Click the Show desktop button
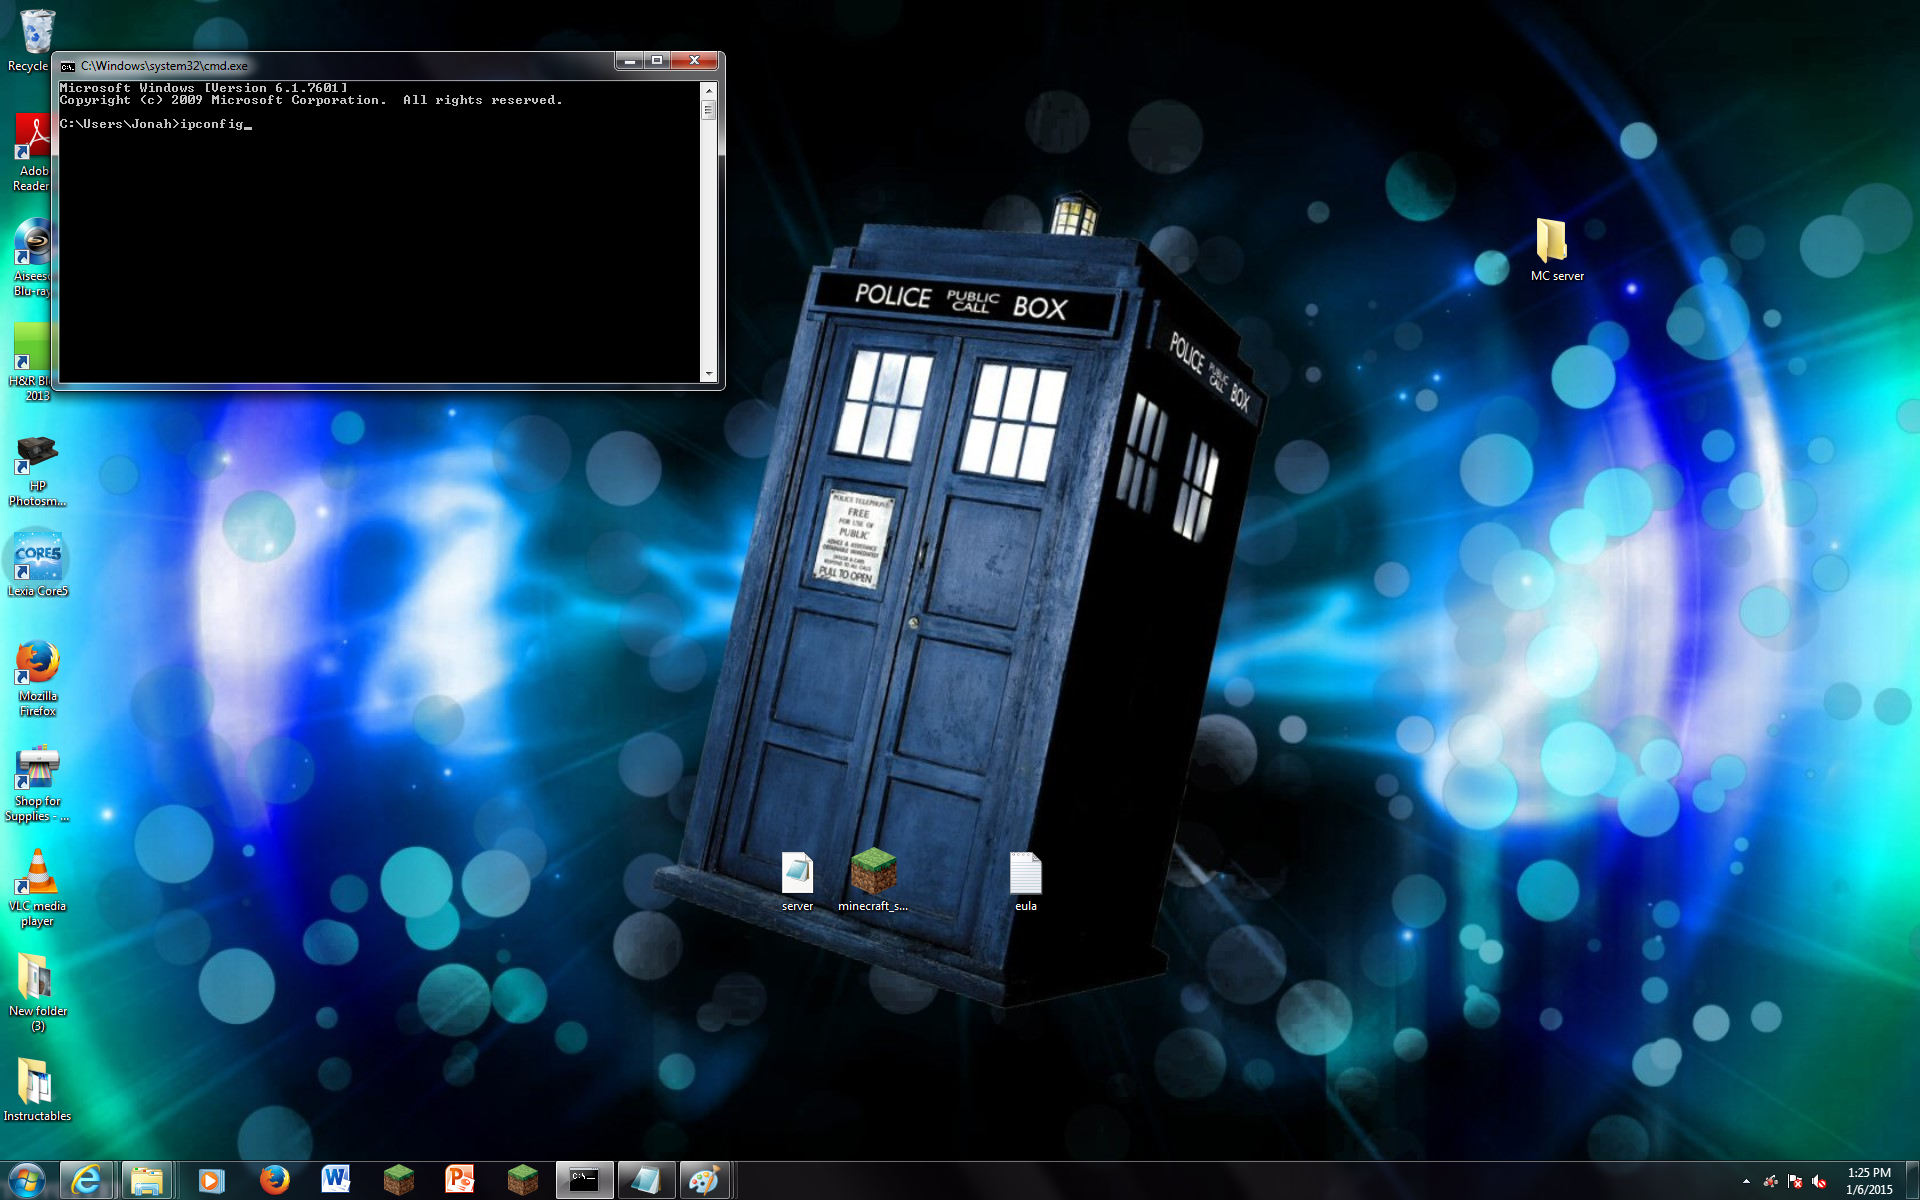Viewport: 1920px width, 1200px height. pyautogui.click(x=1912, y=1180)
